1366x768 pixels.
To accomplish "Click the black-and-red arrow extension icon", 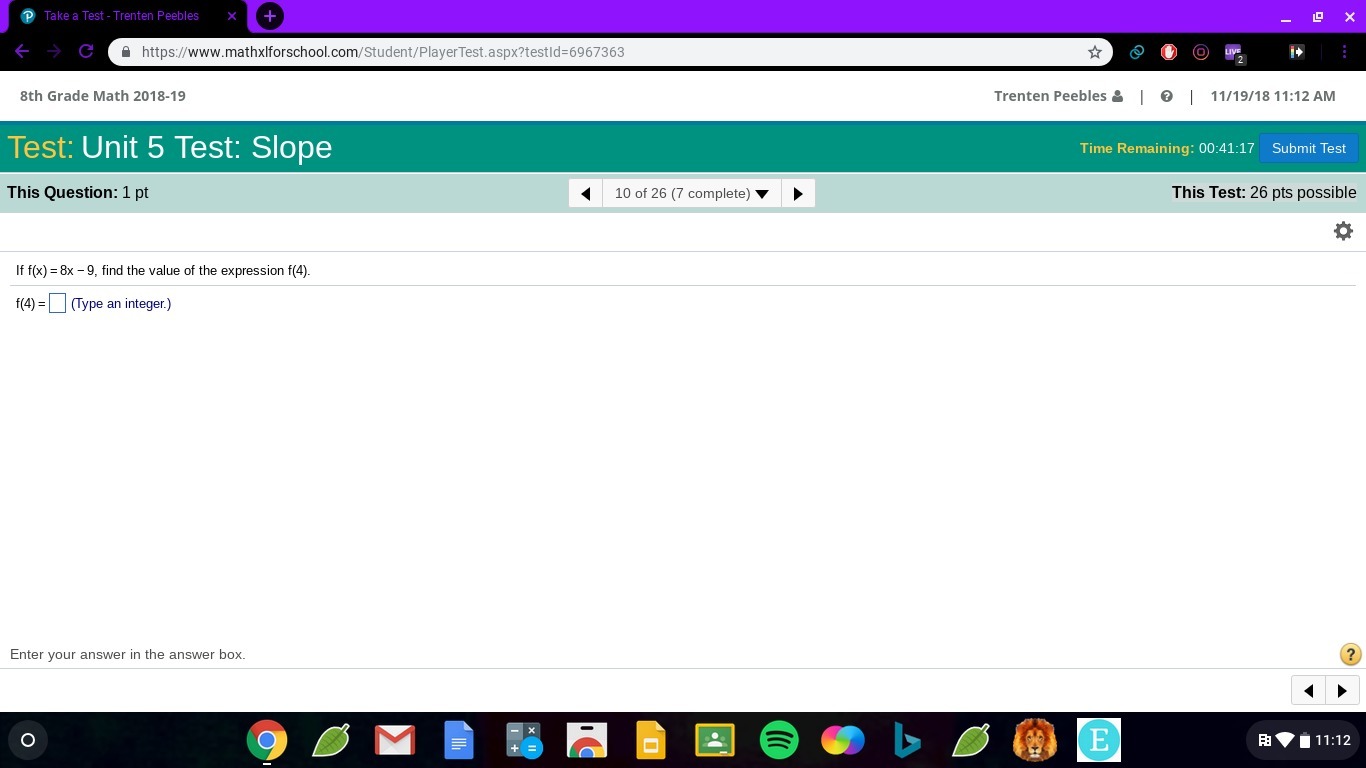I will [1297, 52].
